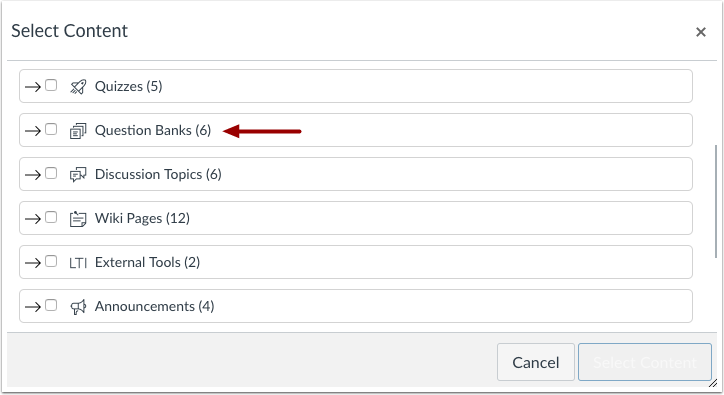Image resolution: width=724 pixels, height=395 pixels.
Task: Click the Wiki Pages document icon
Action: pyautogui.click(x=78, y=219)
